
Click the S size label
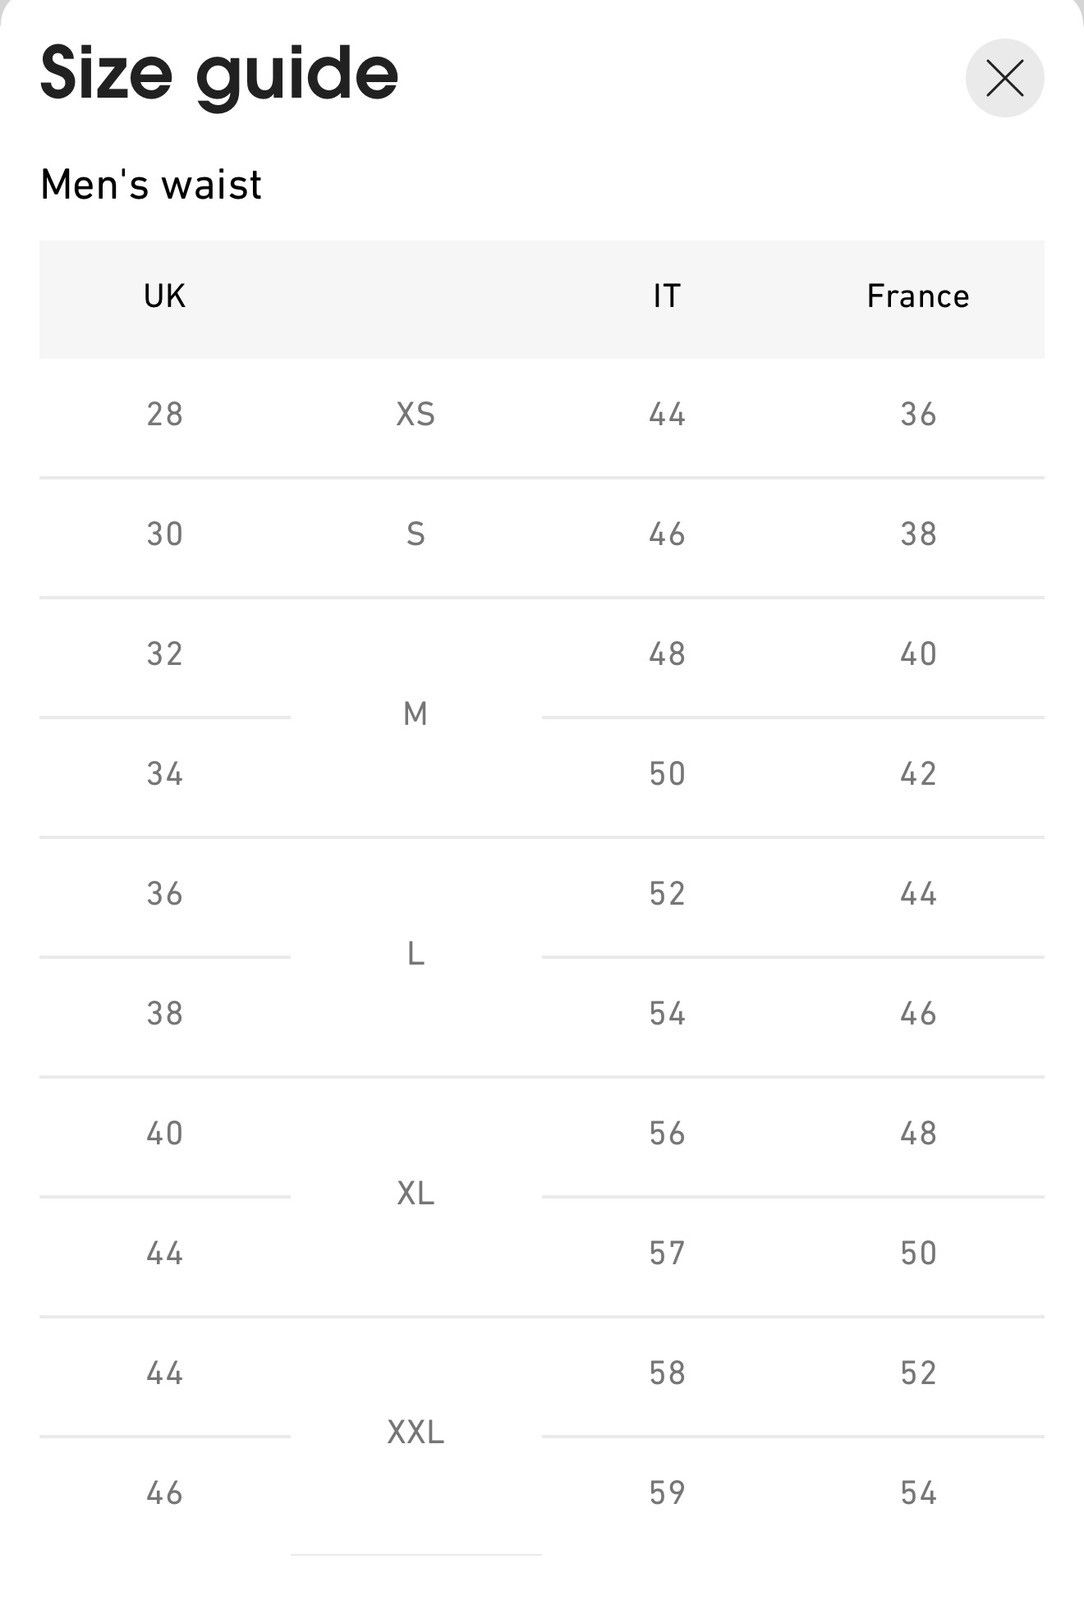tap(416, 535)
